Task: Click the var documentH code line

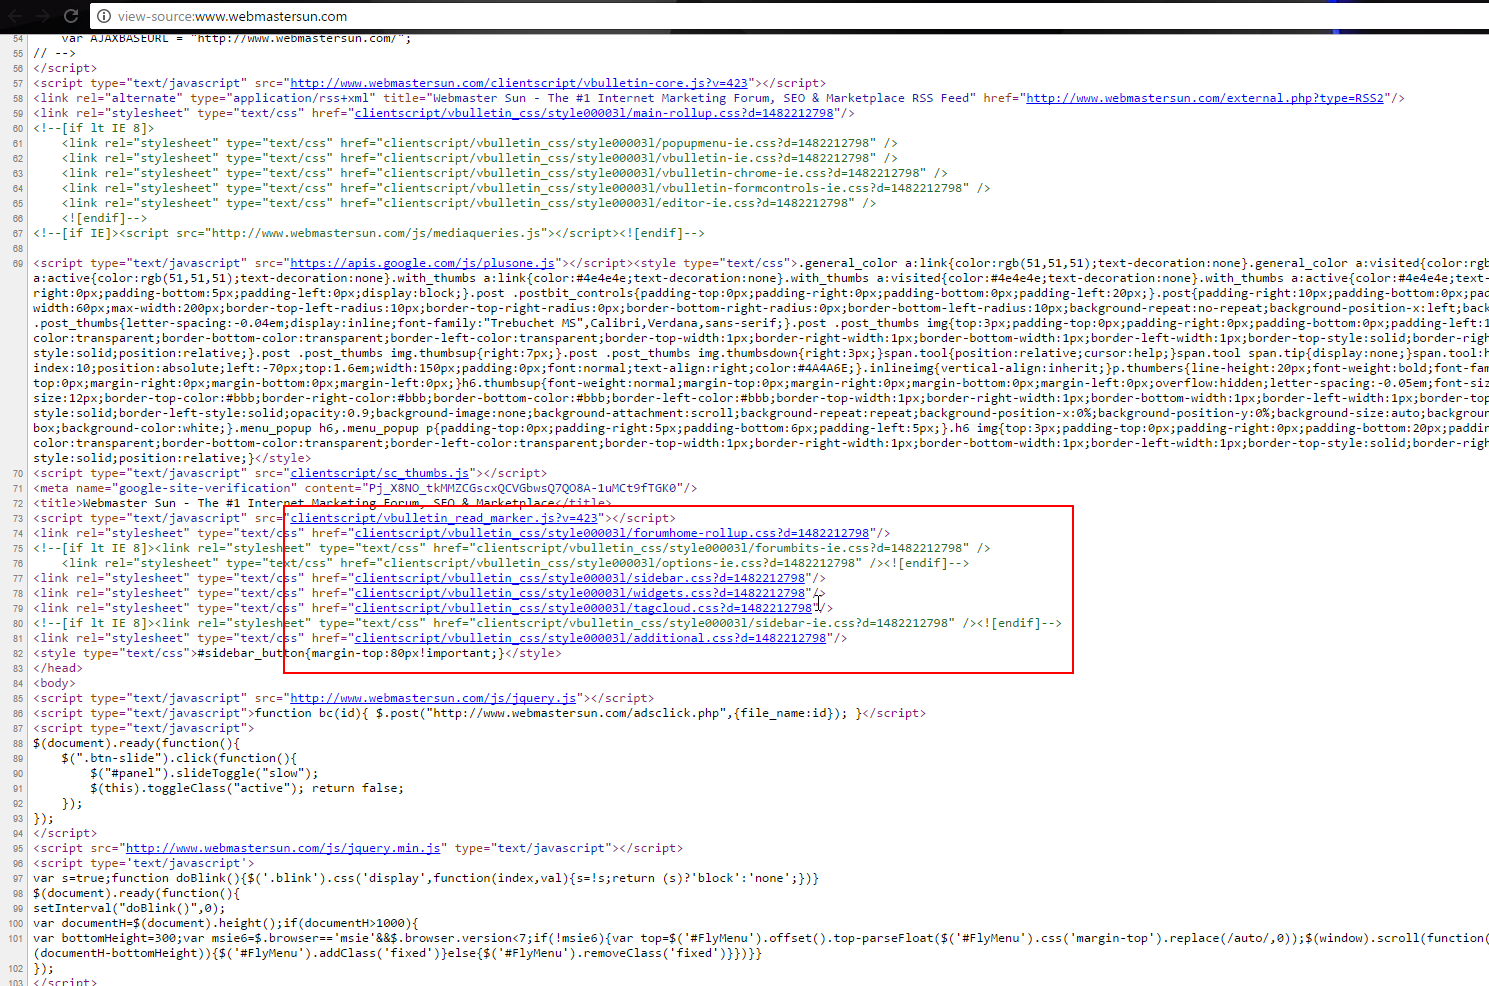Action: tap(226, 923)
